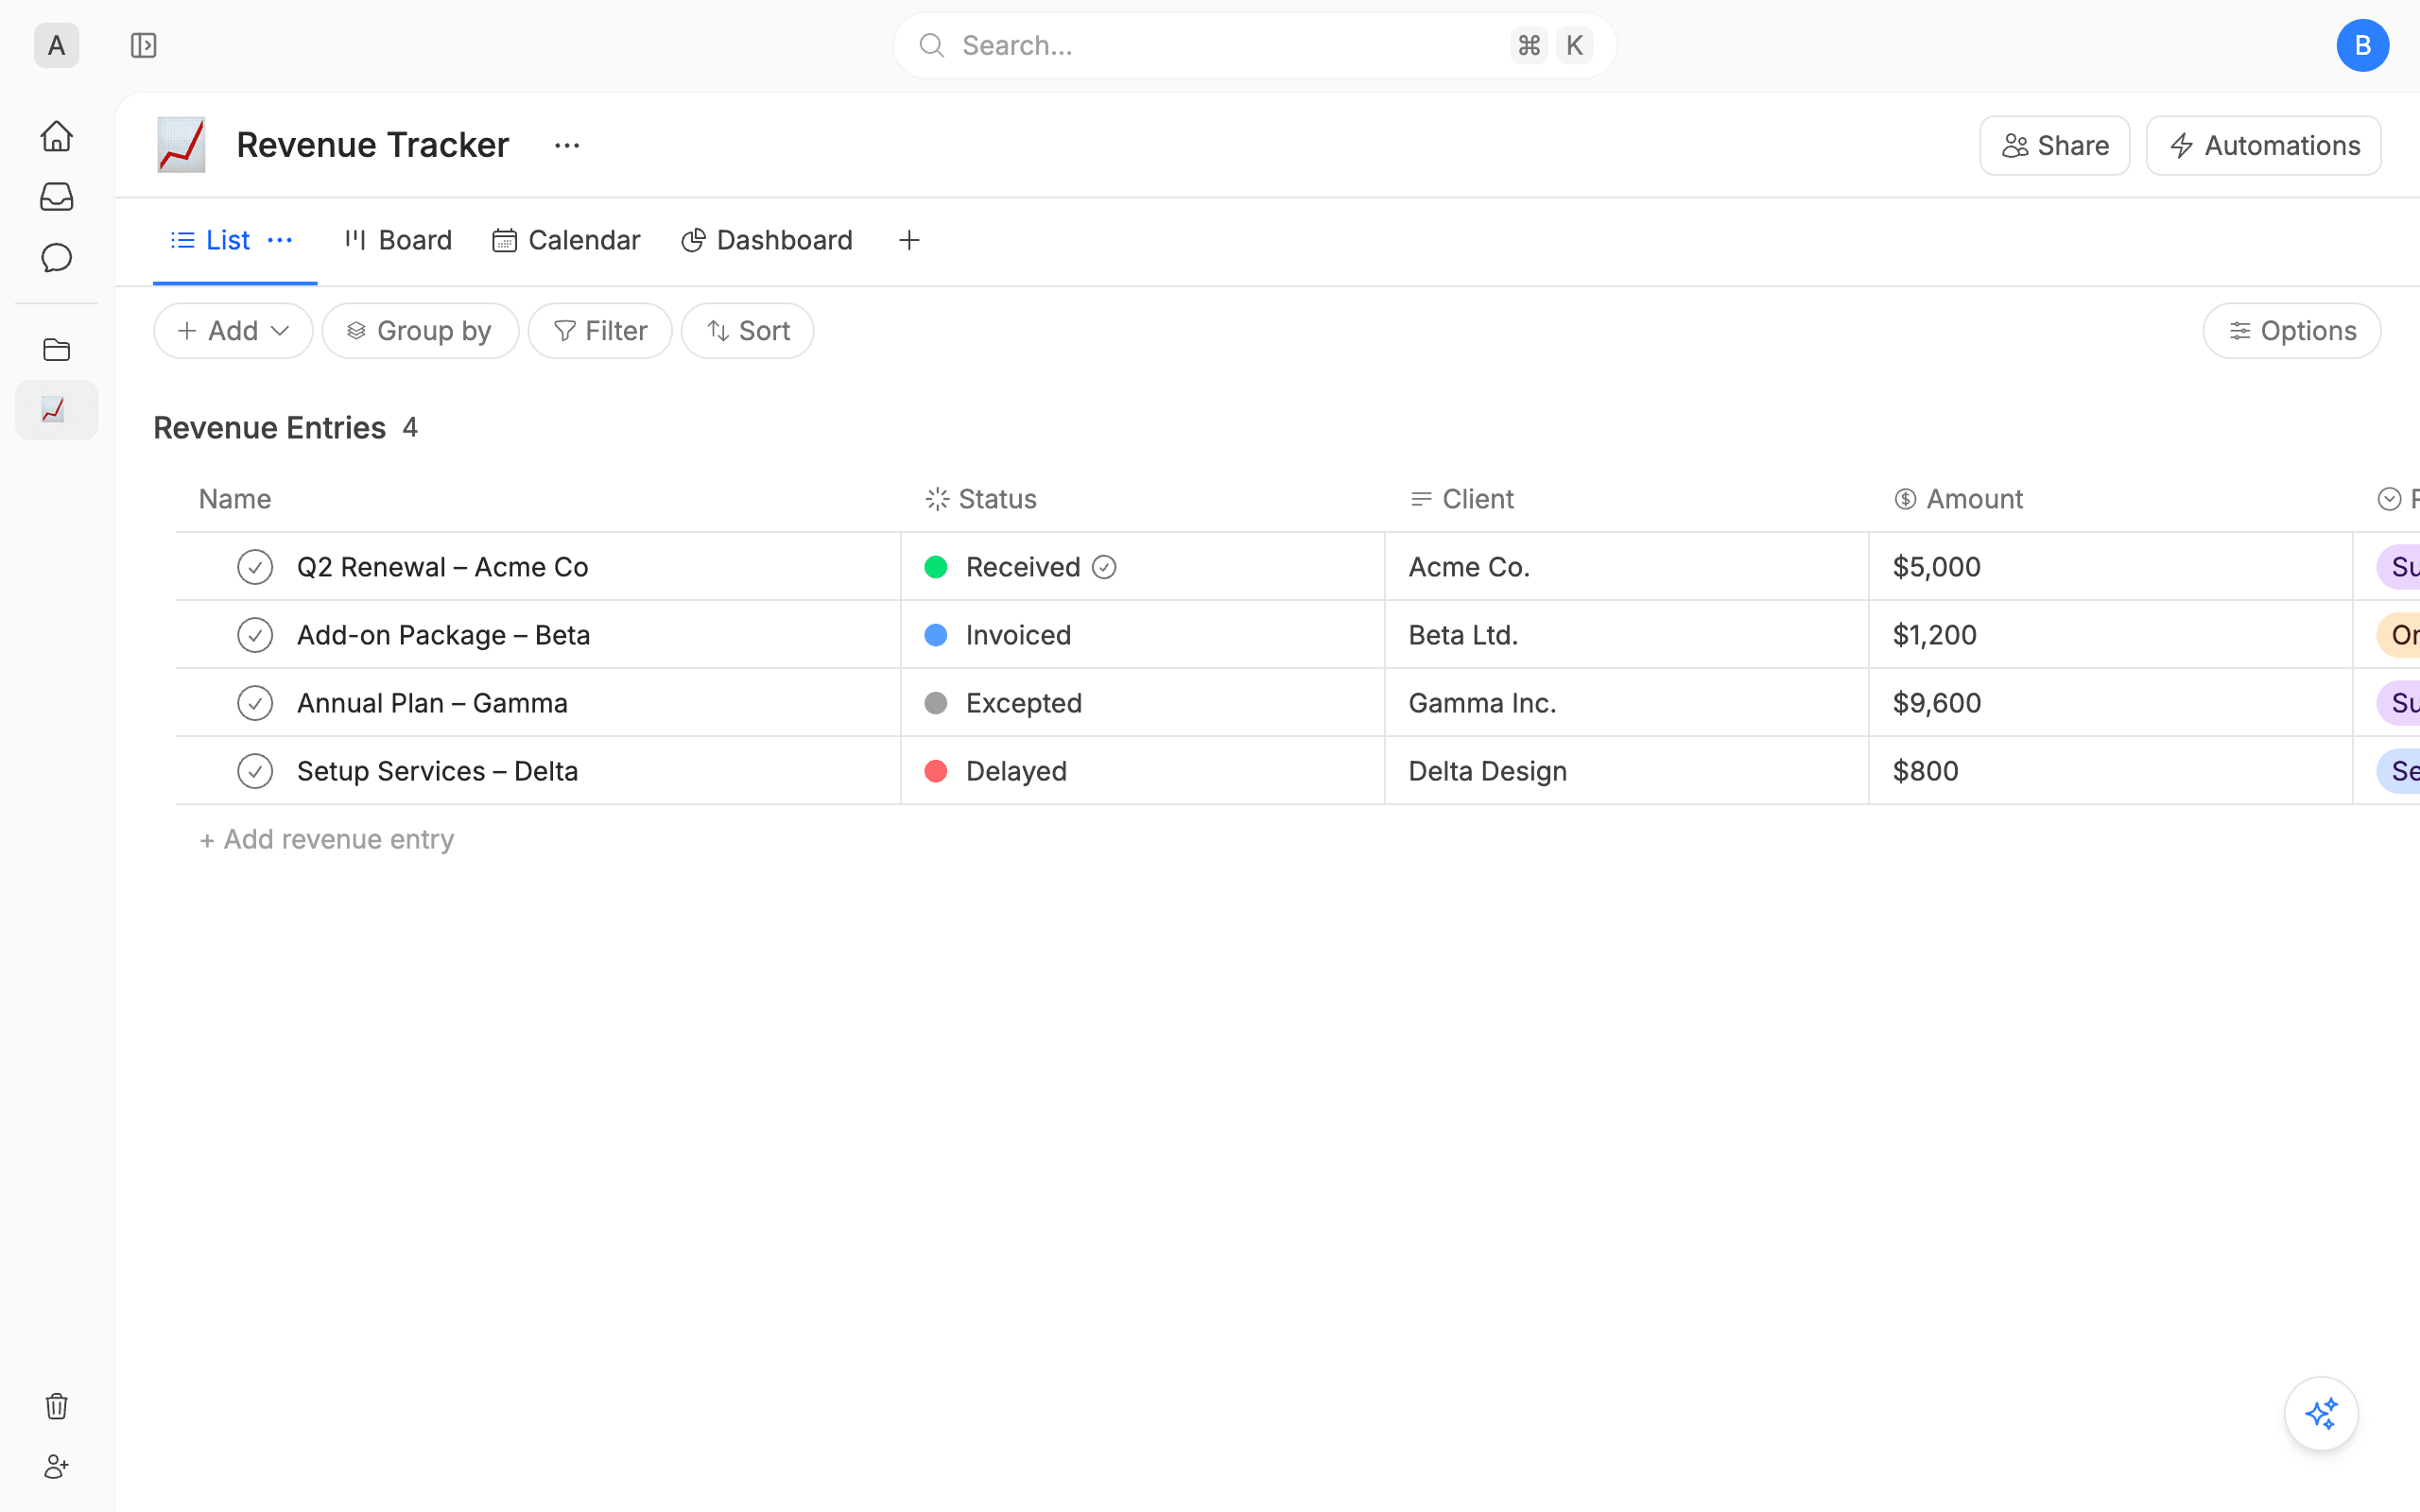Switch to the Dashboard tab
The width and height of the screenshot is (2420, 1512).
point(767,240)
